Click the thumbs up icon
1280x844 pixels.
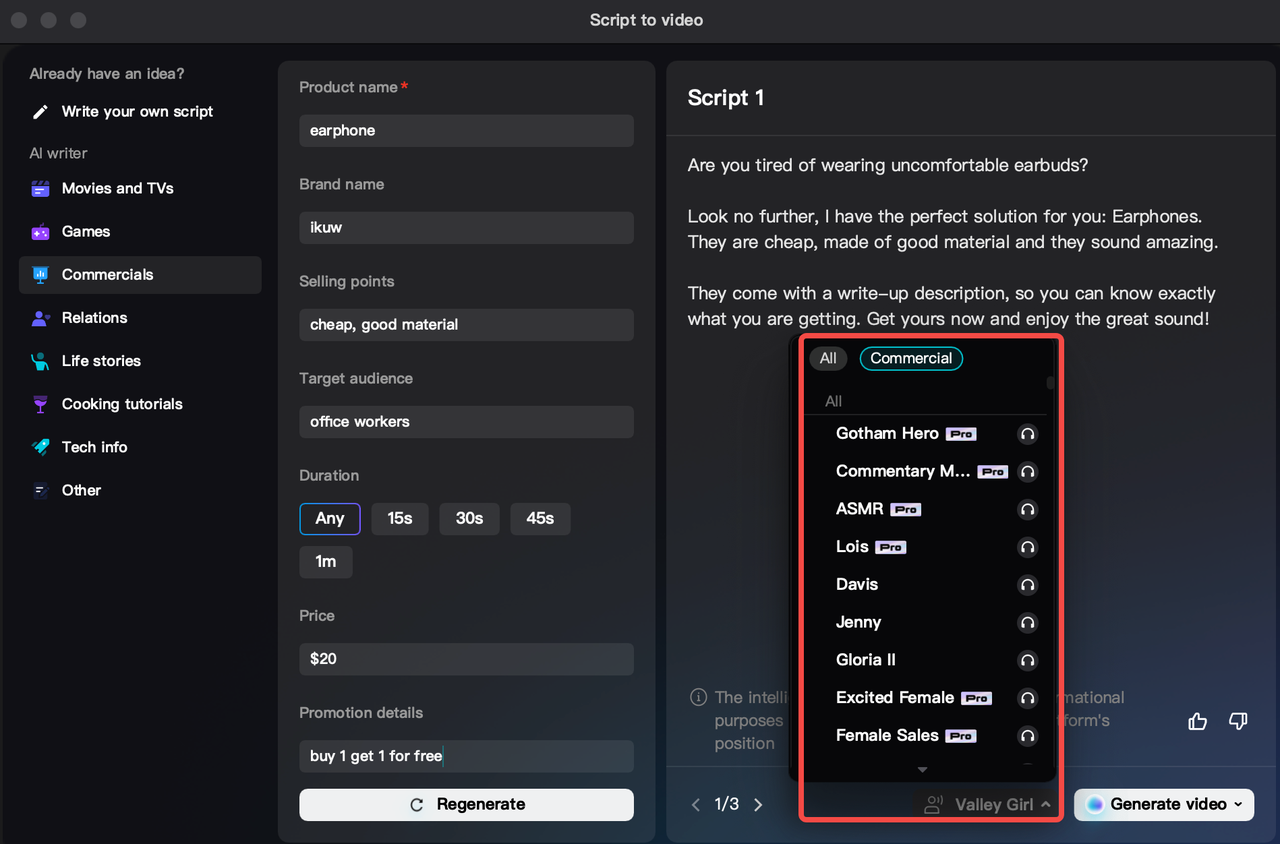[x=1197, y=721]
